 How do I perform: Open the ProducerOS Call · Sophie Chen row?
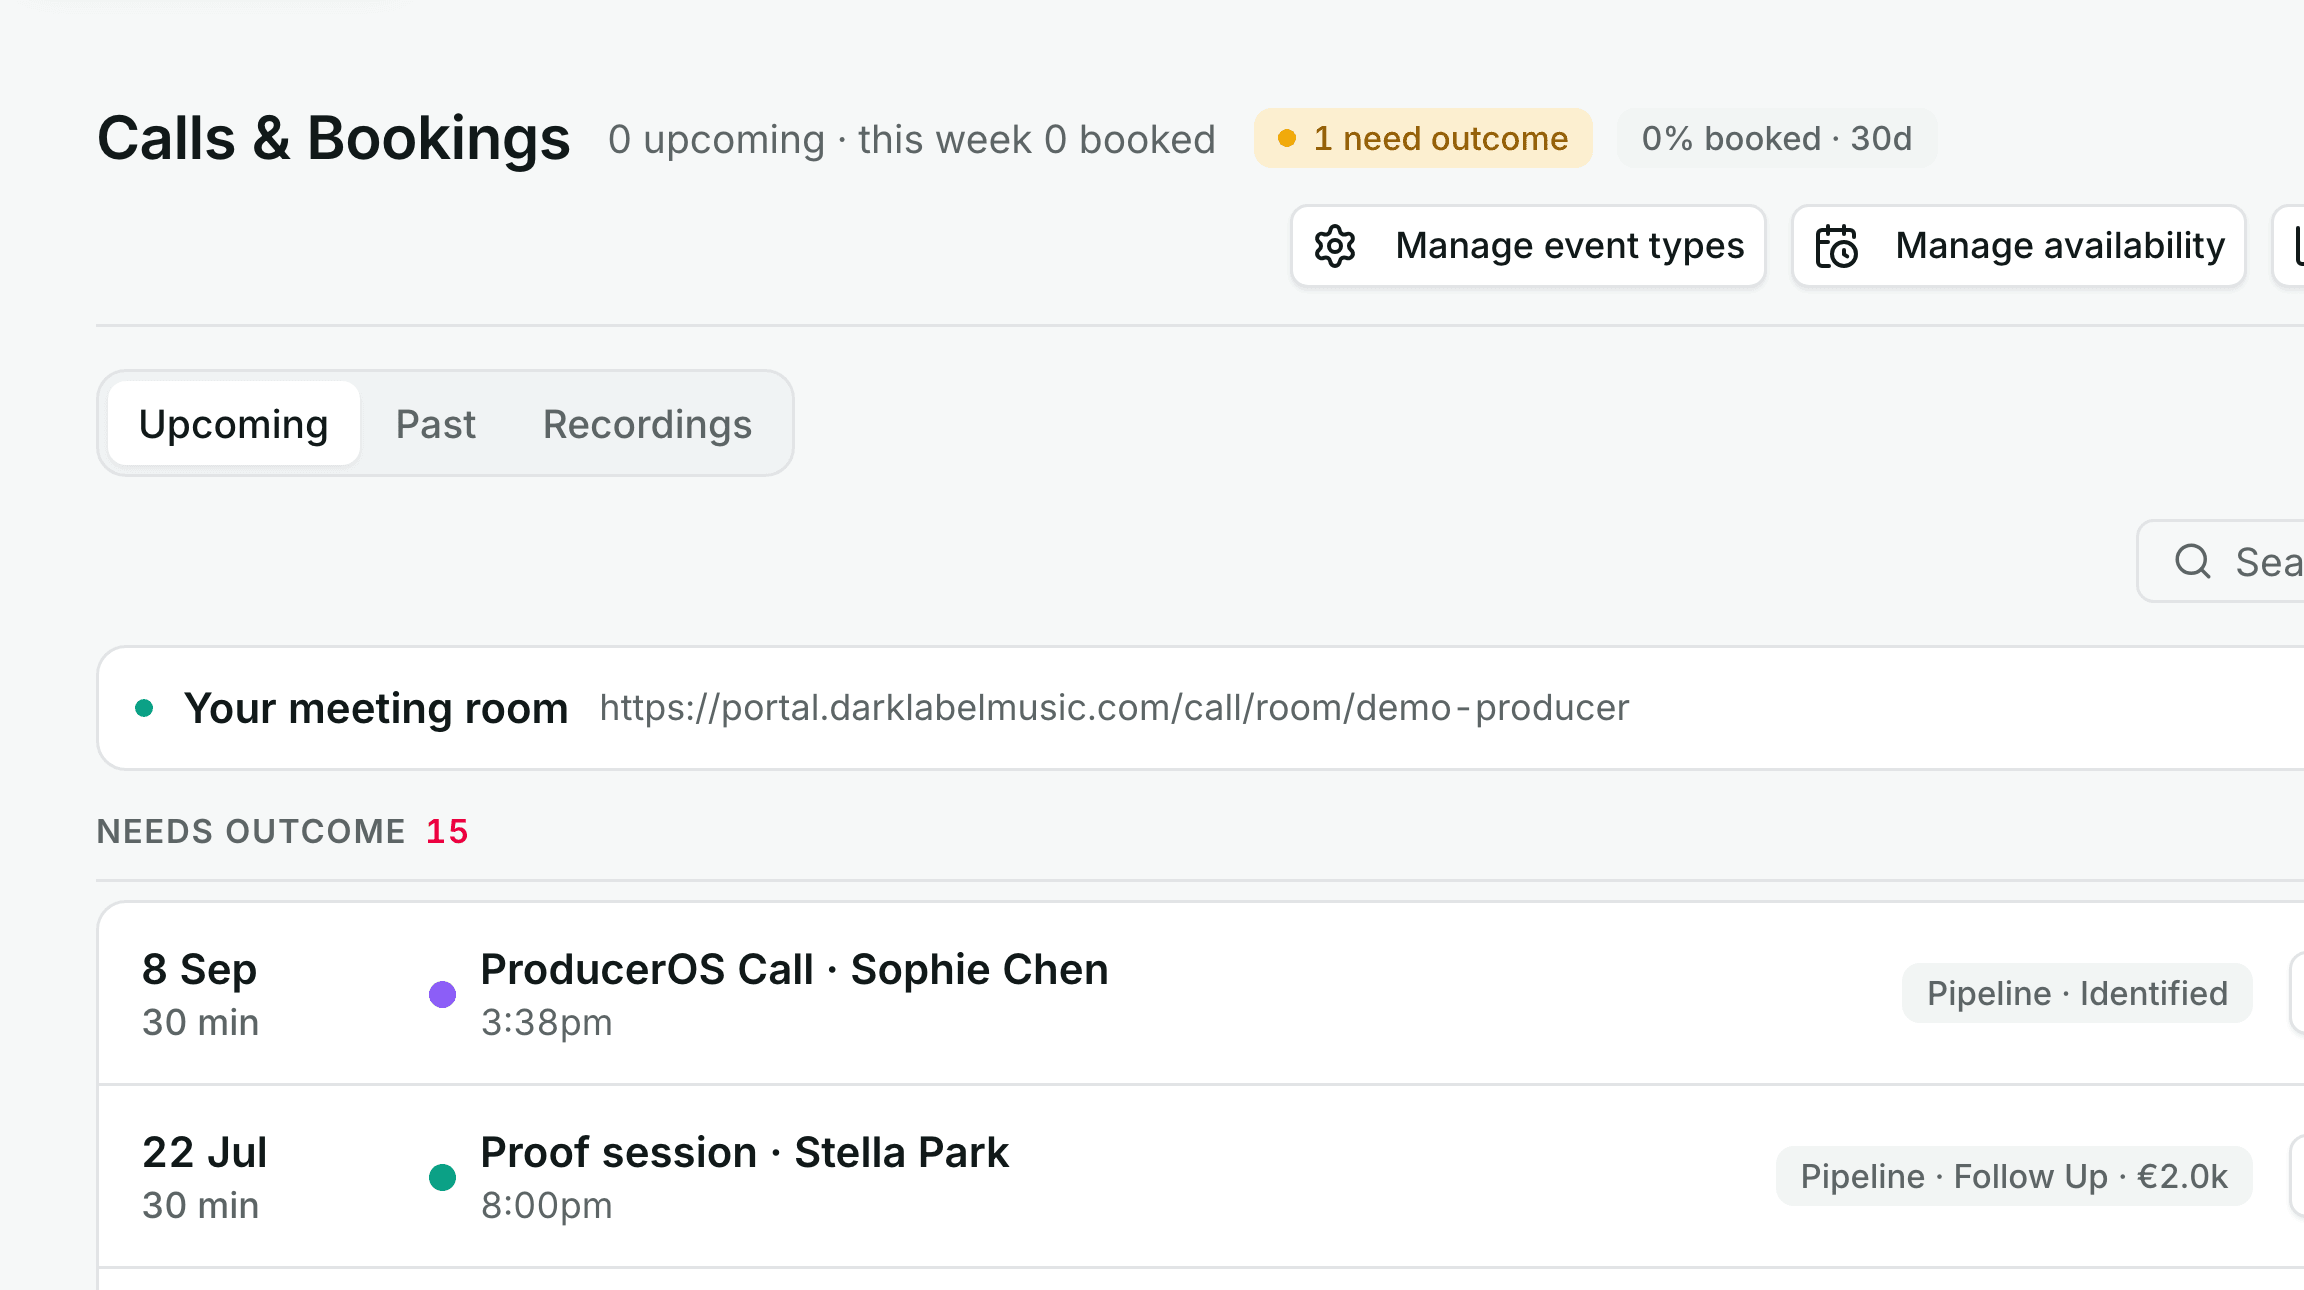point(1200,994)
